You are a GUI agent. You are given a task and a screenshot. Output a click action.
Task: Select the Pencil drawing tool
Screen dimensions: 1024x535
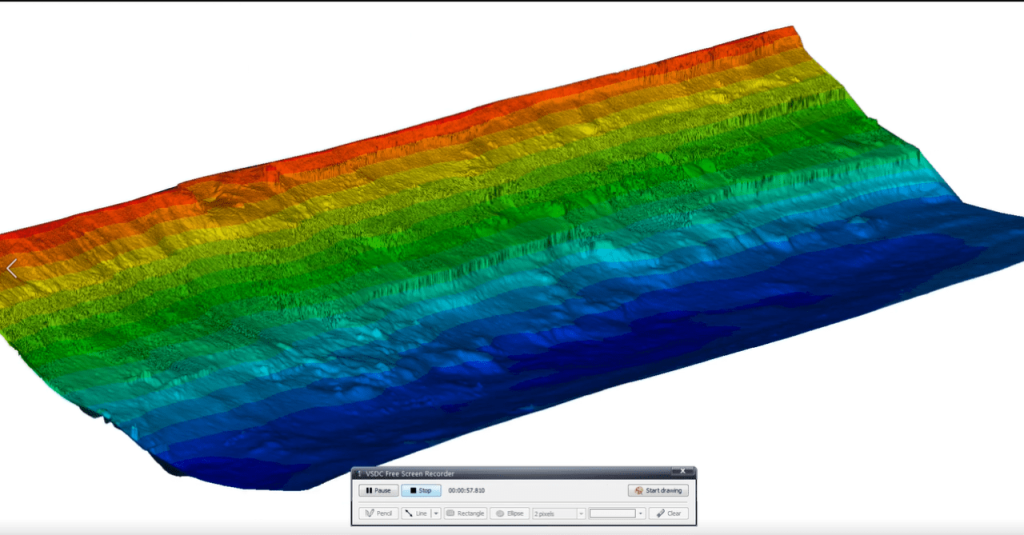379,513
